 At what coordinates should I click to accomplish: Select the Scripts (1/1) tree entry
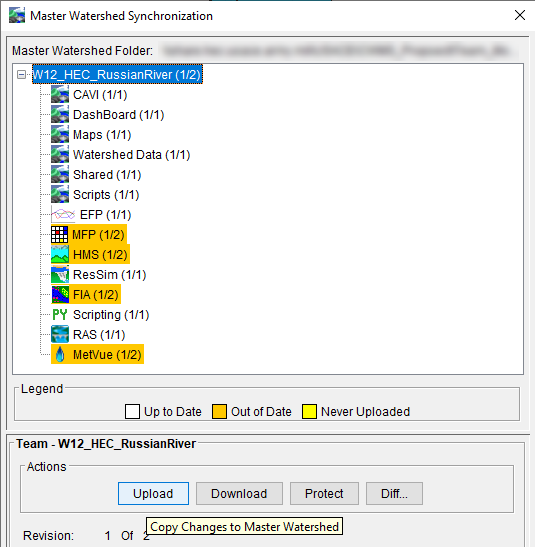(x=106, y=195)
